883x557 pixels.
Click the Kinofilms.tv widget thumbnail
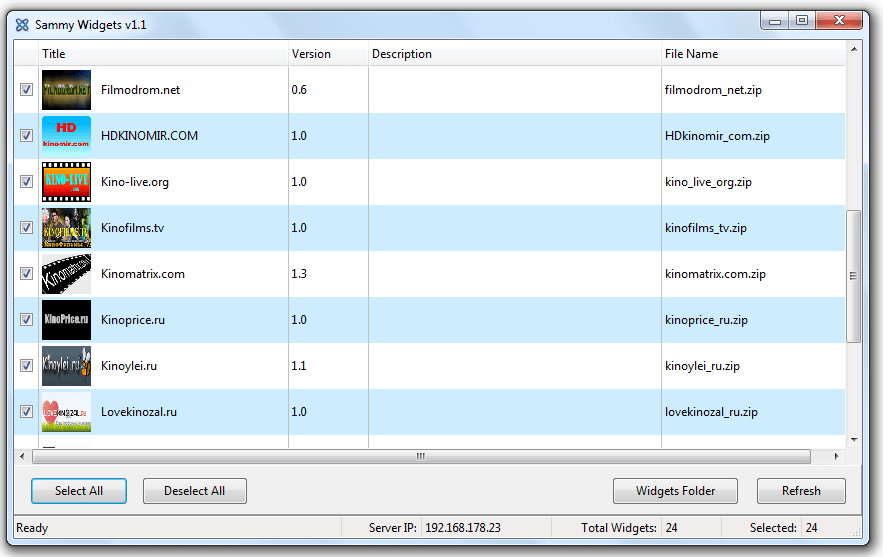pyautogui.click(x=66, y=228)
